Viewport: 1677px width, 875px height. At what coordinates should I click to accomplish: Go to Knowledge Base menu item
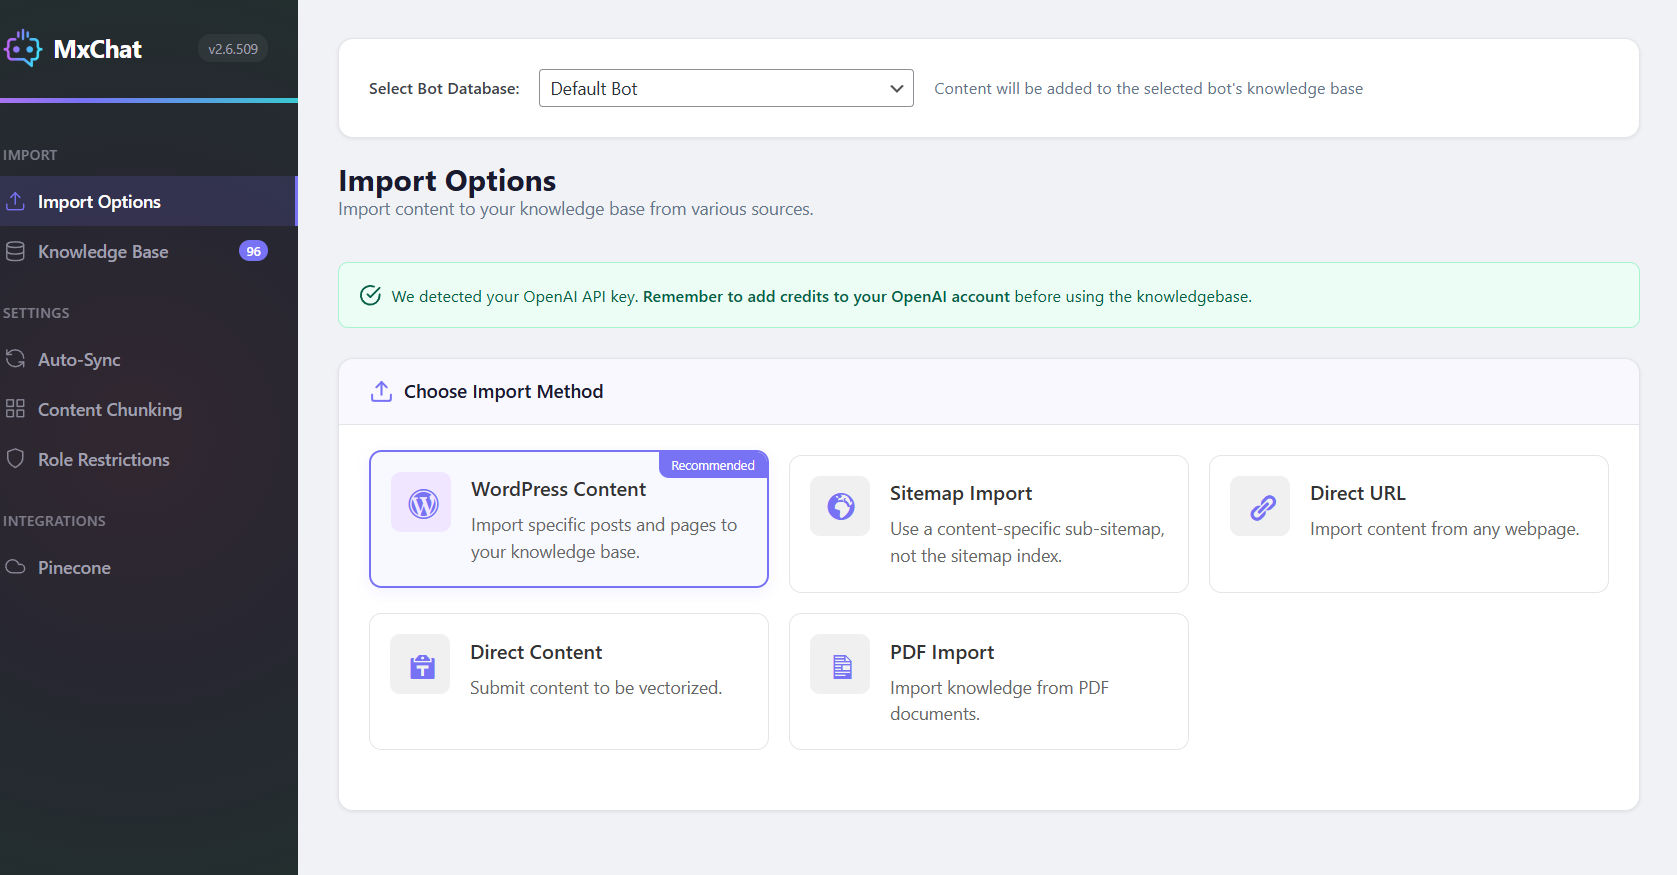[103, 252]
